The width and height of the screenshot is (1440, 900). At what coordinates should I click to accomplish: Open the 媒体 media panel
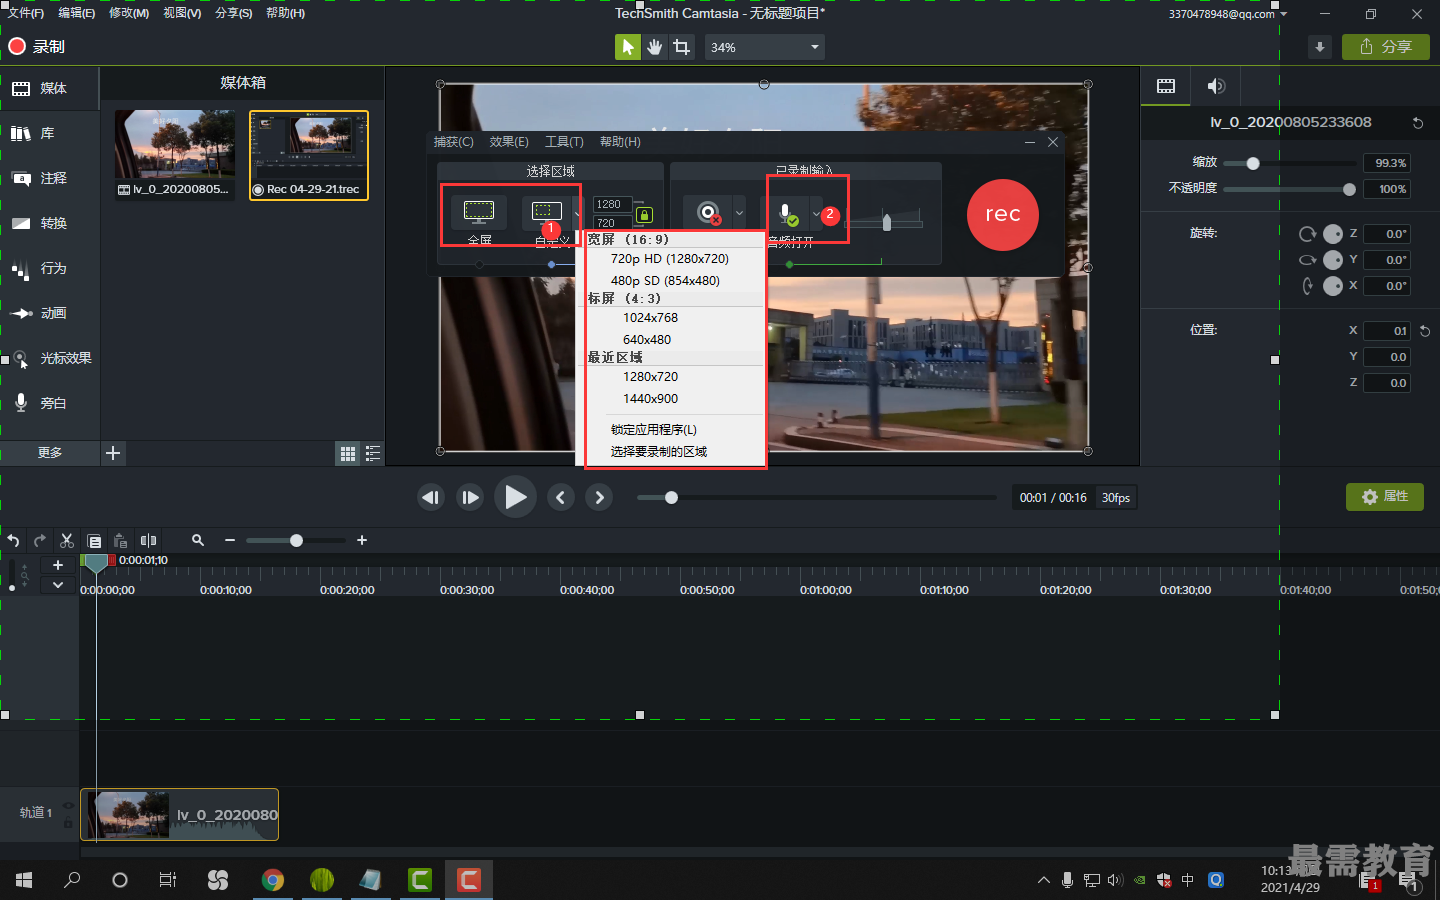tap(50, 89)
